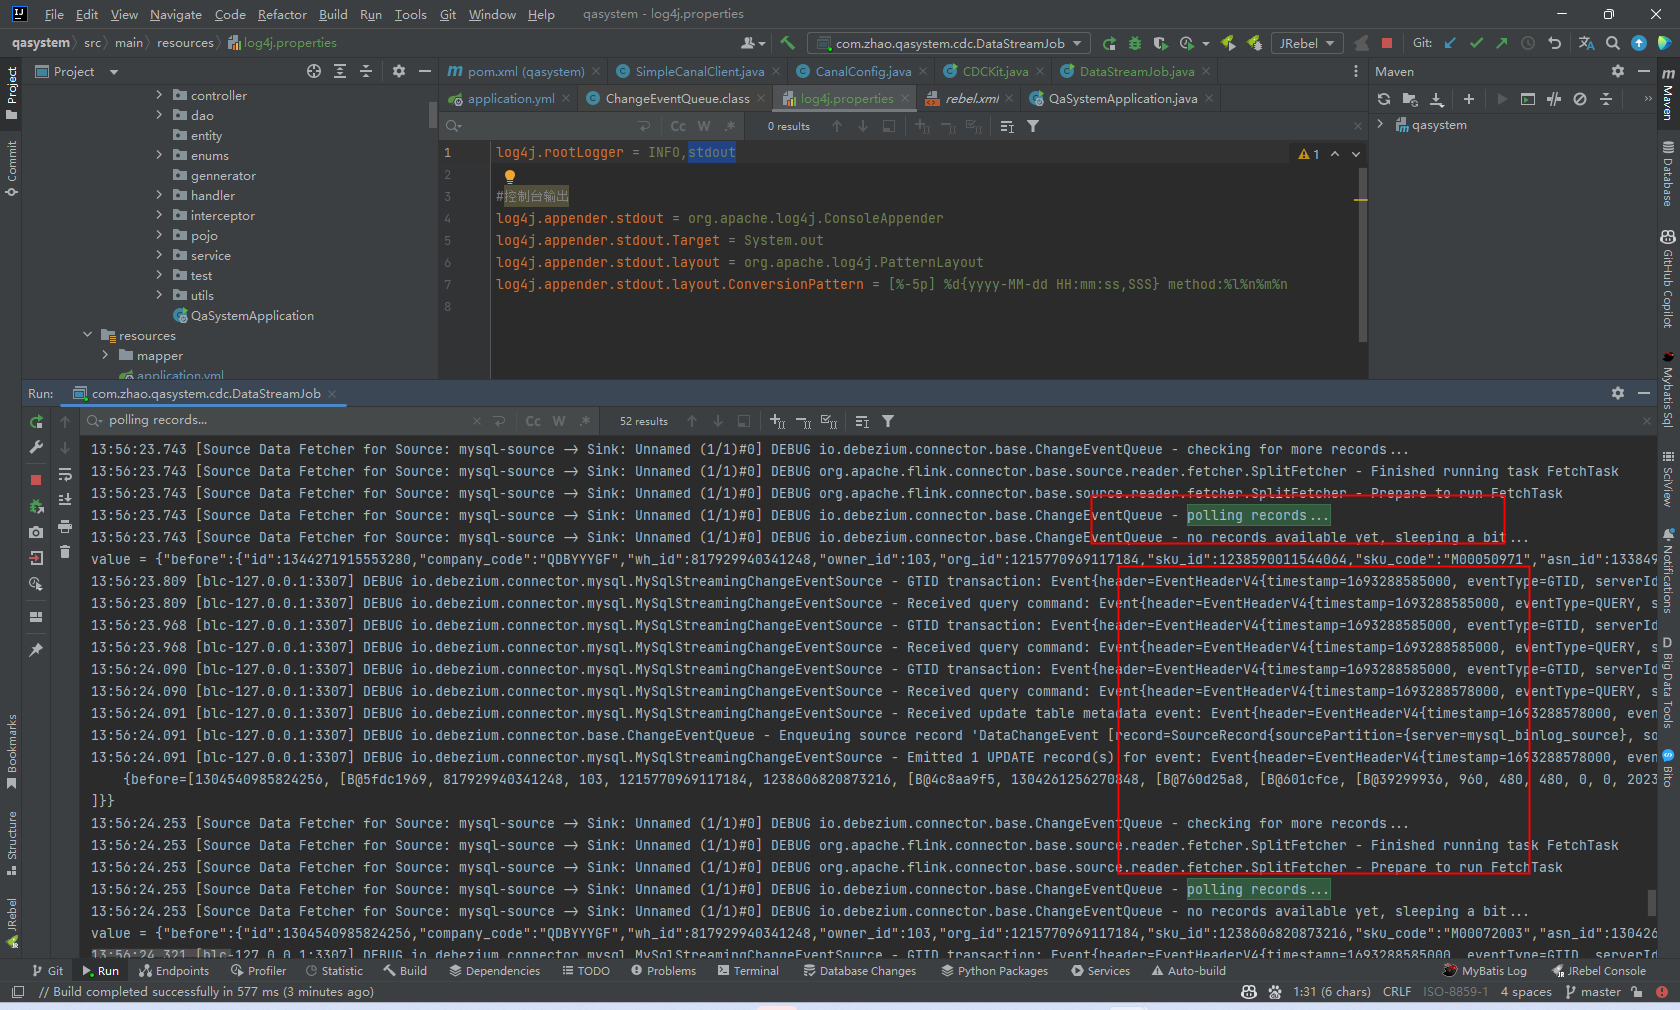Download Maven sources icon

click(1437, 99)
